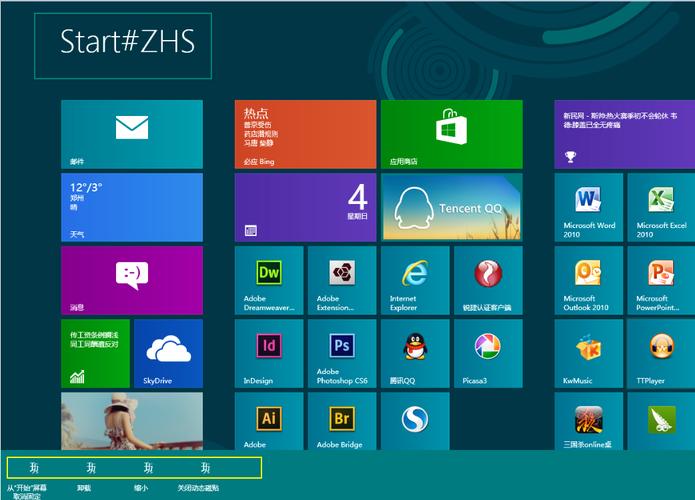Launch Adobe Extension Manager

(342, 281)
